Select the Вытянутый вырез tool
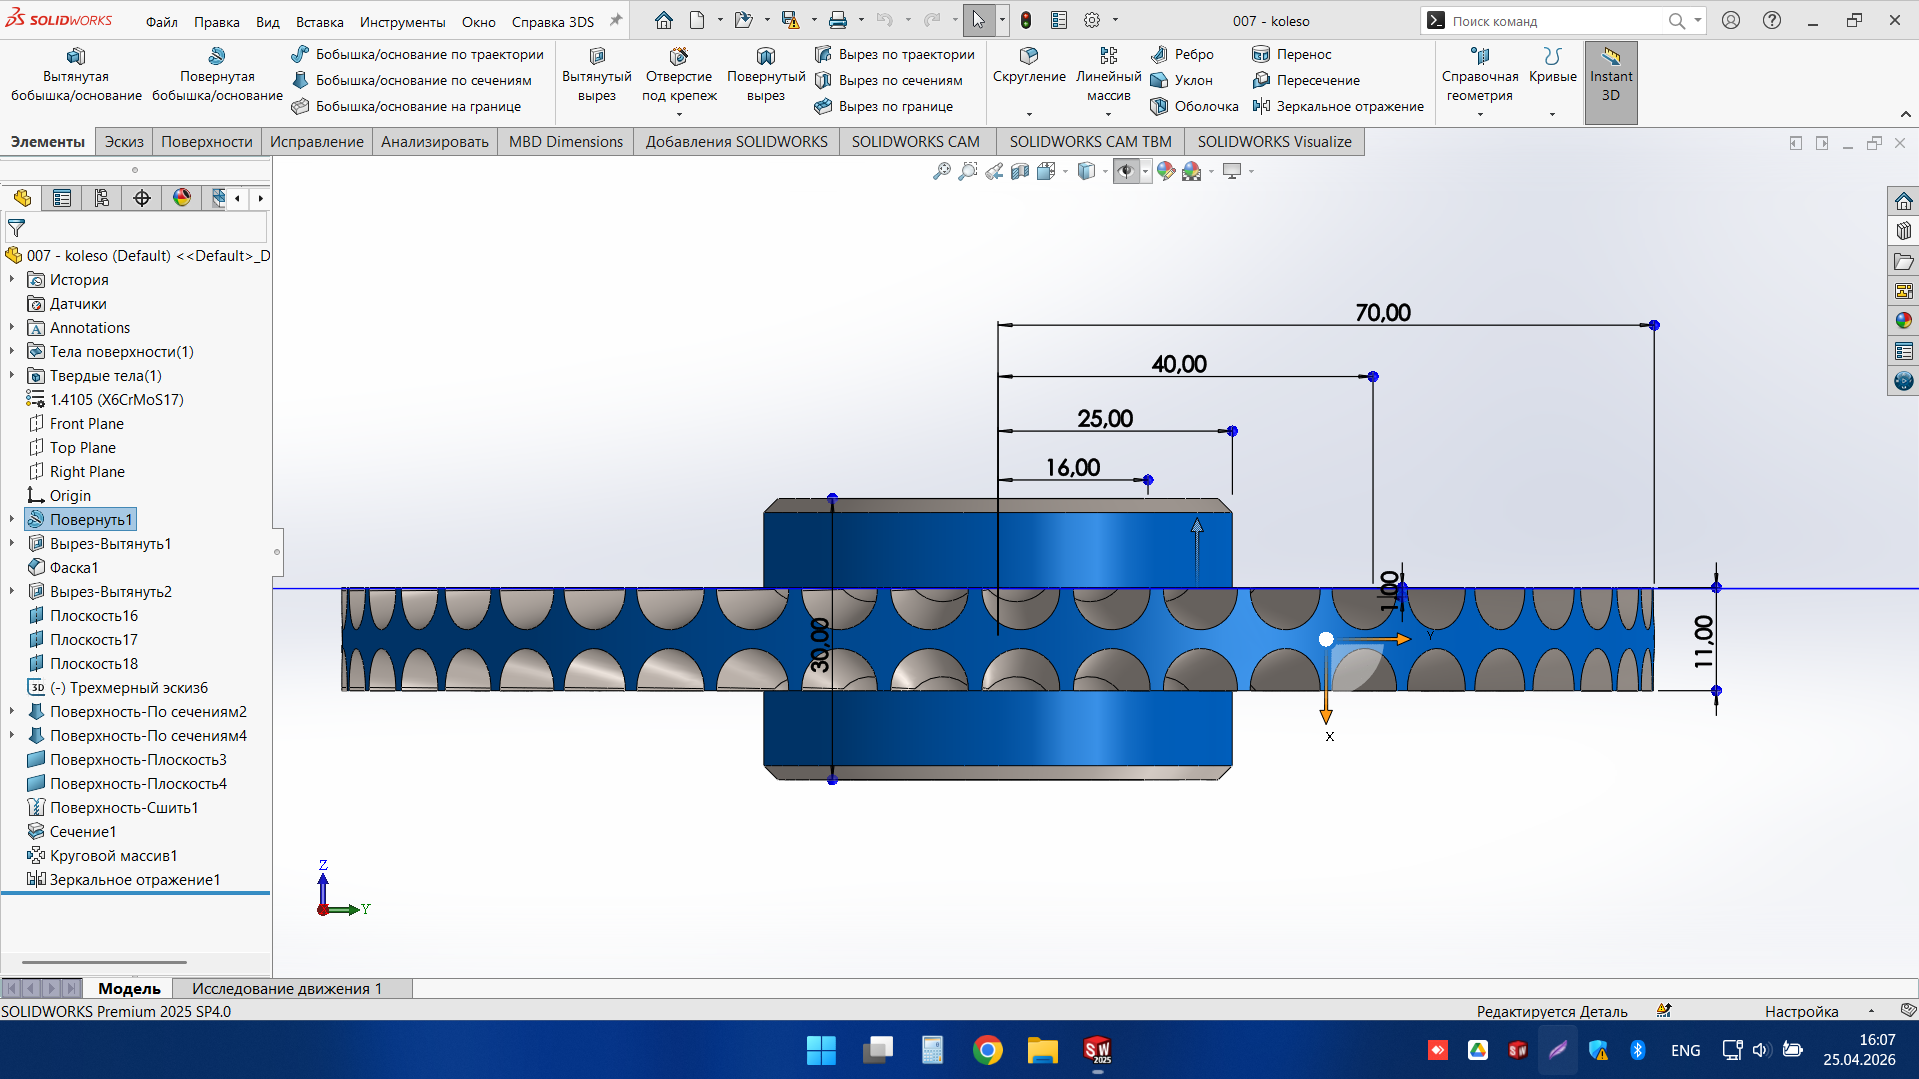The height and width of the screenshot is (1079, 1919). pyautogui.click(x=597, y=75)
